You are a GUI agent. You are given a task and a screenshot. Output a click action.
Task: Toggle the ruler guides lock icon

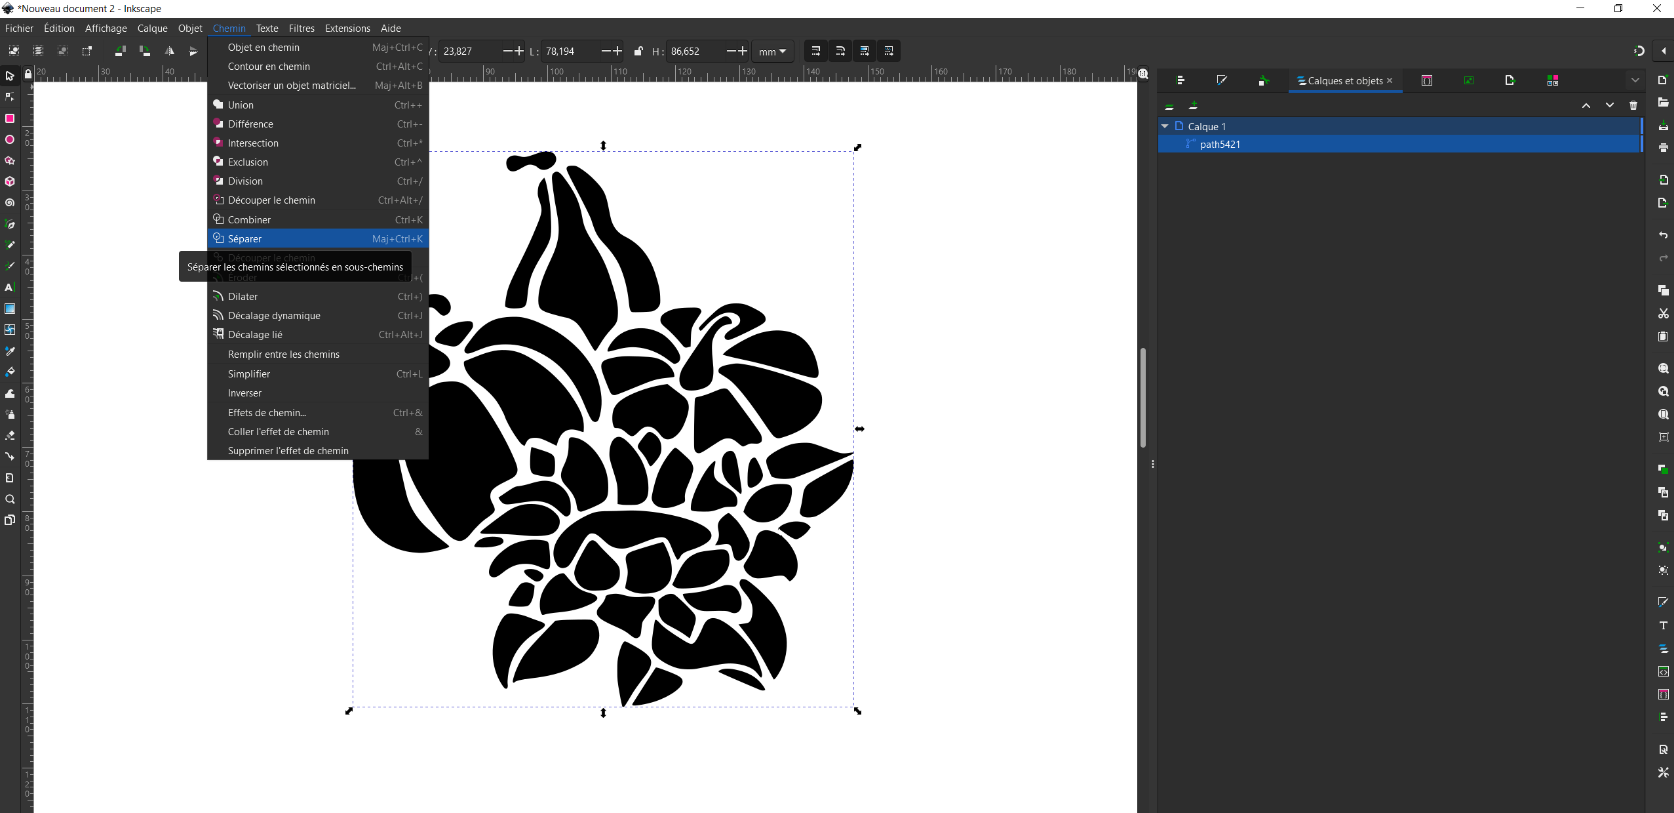pyautogui.click(x=28, y=73)
